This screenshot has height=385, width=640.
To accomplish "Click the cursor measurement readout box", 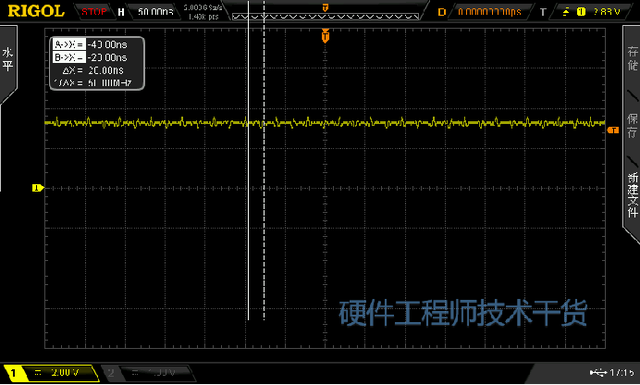I will tap(97, 63).
